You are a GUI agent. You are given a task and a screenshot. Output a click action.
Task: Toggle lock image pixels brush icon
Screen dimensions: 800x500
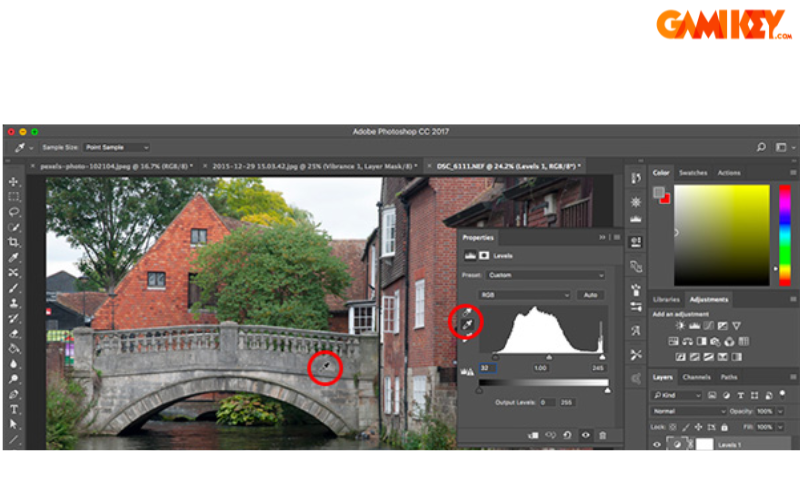686,427
